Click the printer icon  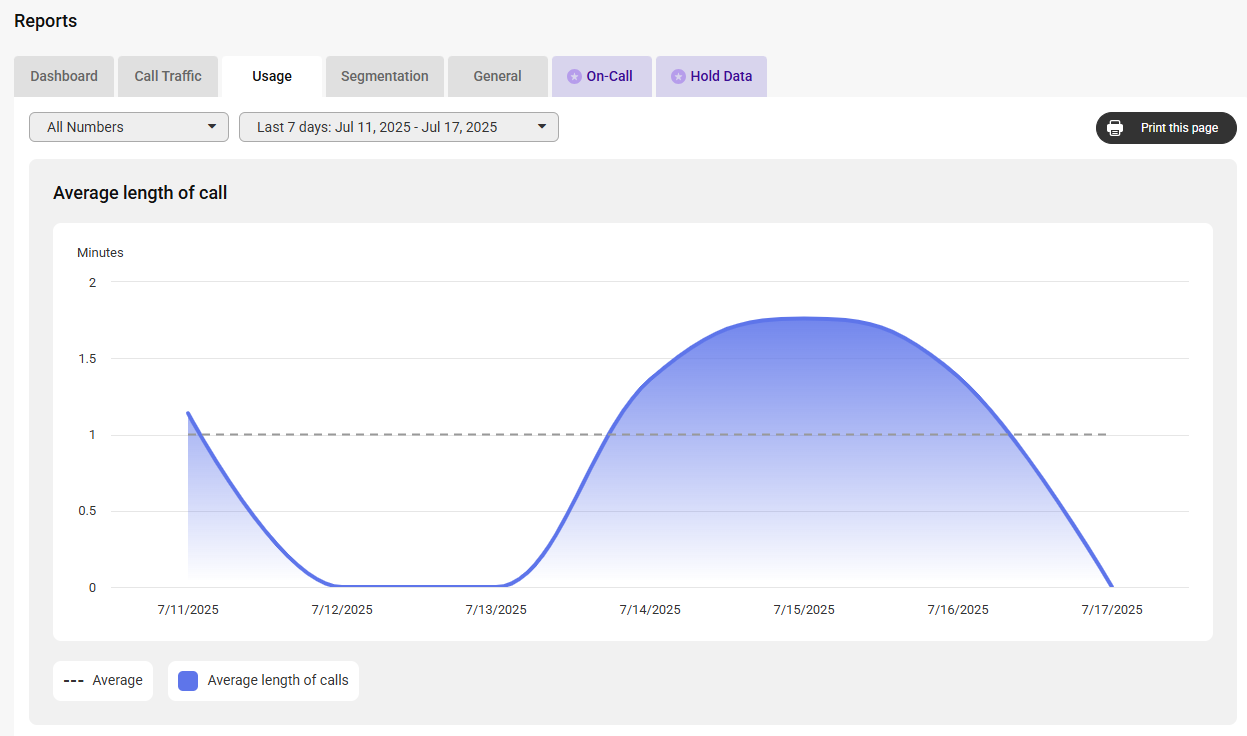click(1115, 128)
